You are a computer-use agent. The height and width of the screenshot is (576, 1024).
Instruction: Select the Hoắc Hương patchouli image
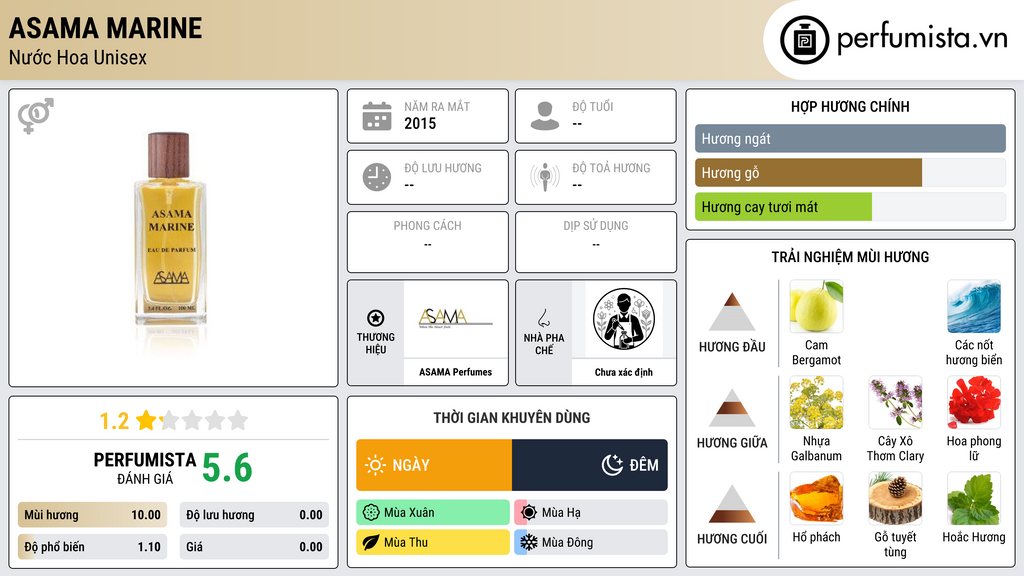974,498
